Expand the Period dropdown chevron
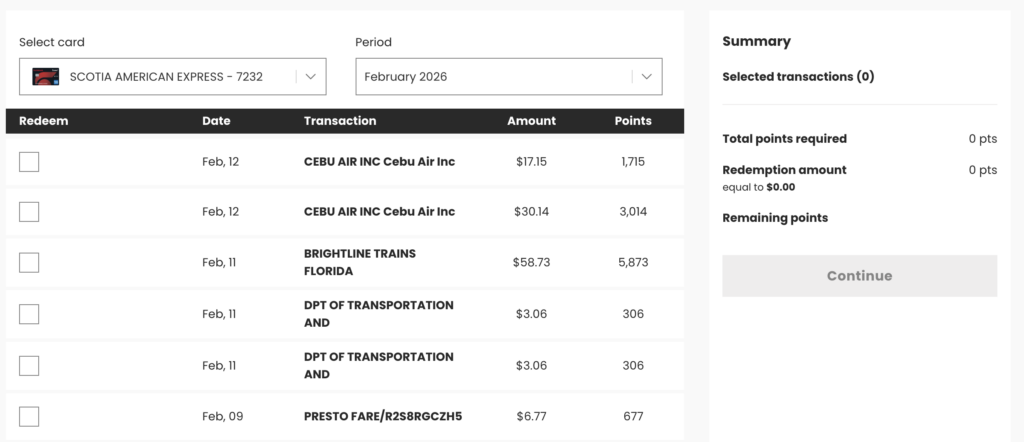Viewport: 1024px width, 442px height. (x=647, y=76)
